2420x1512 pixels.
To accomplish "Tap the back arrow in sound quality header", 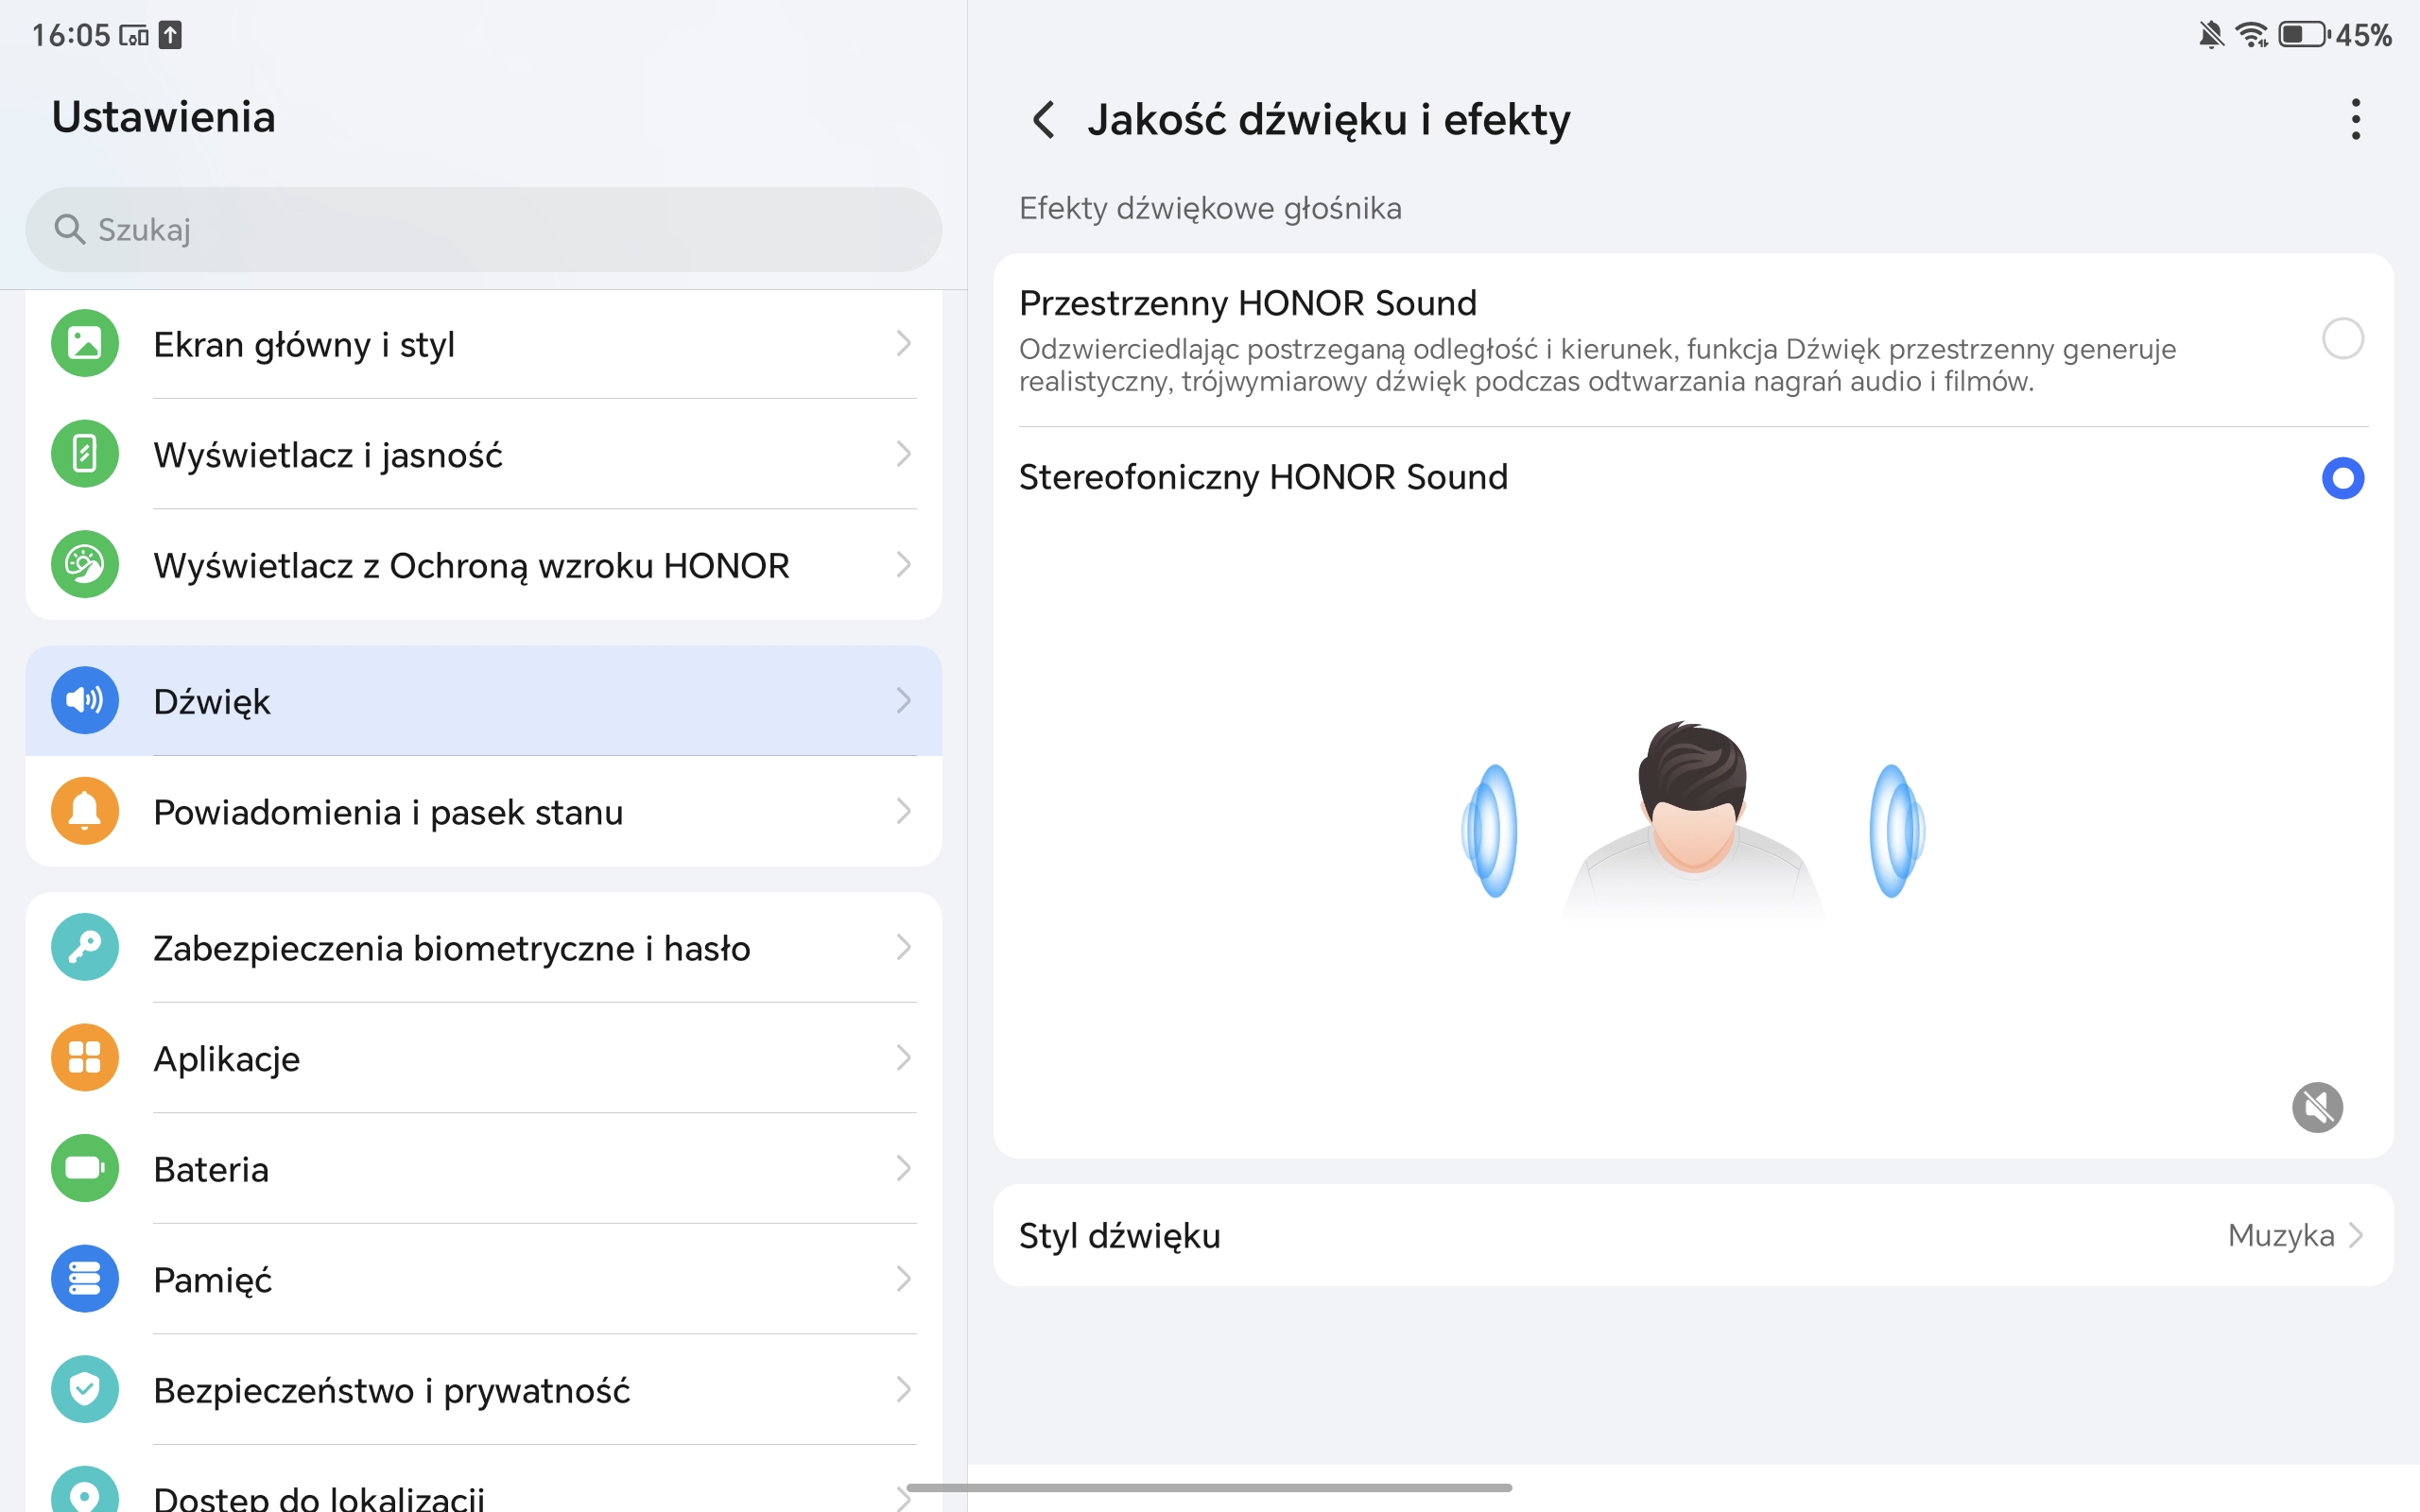I will tap(1043, 120).
